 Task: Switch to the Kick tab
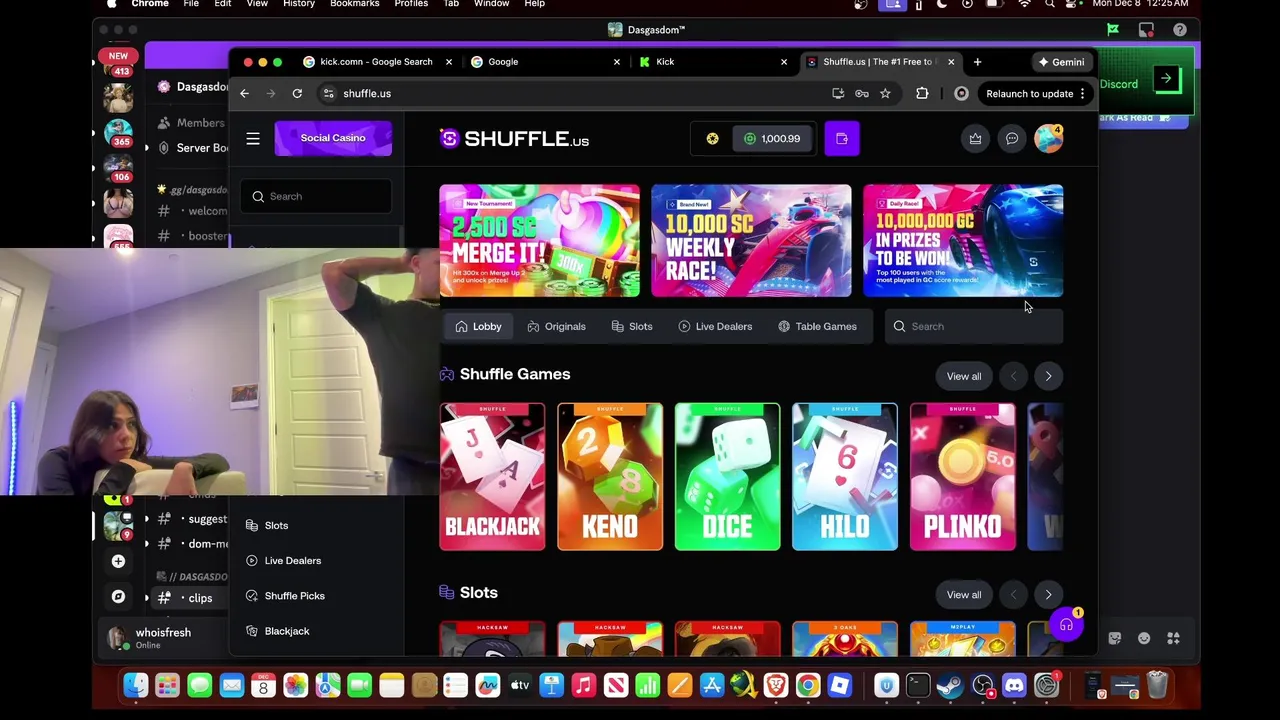(714, 62)
